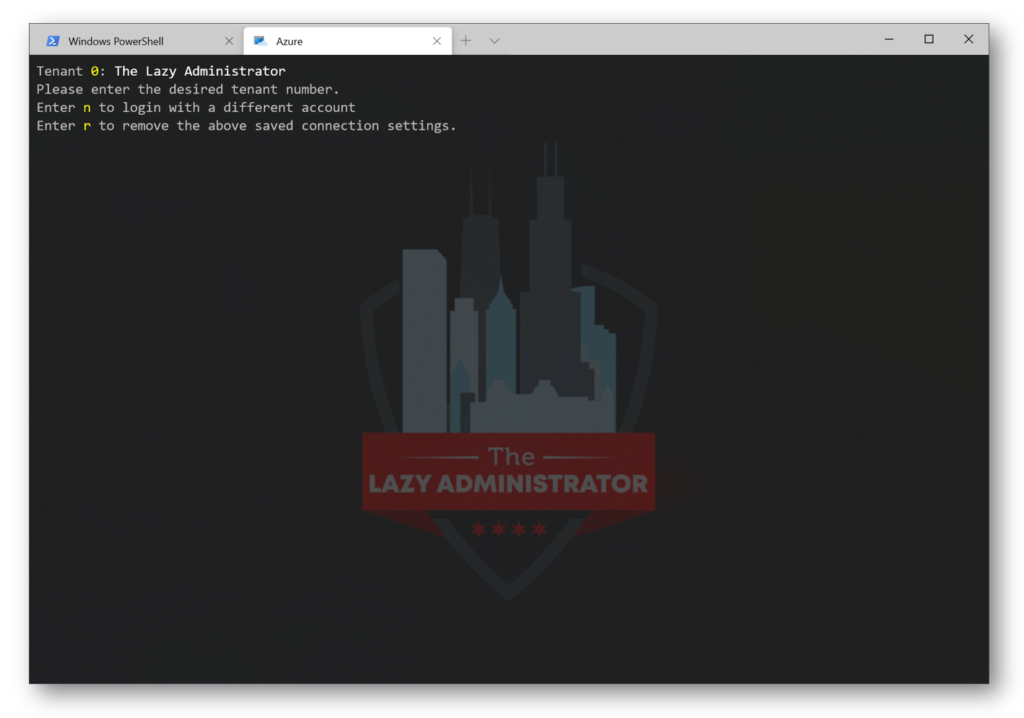Click the Azure cloud shell tab icon

coord(261,41)
